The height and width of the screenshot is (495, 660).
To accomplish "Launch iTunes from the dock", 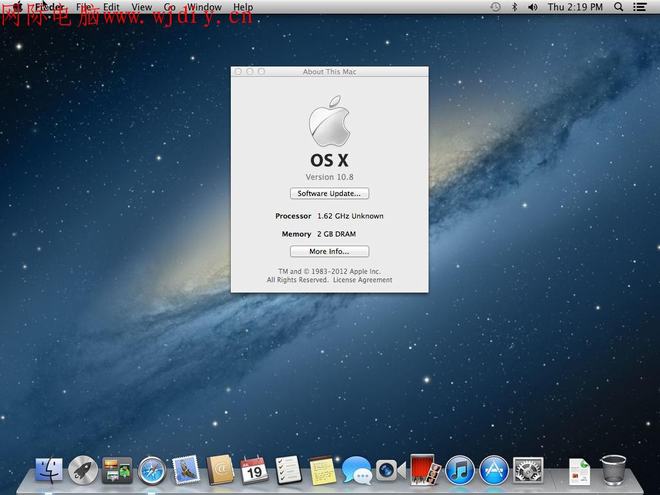I will [459, 469].
